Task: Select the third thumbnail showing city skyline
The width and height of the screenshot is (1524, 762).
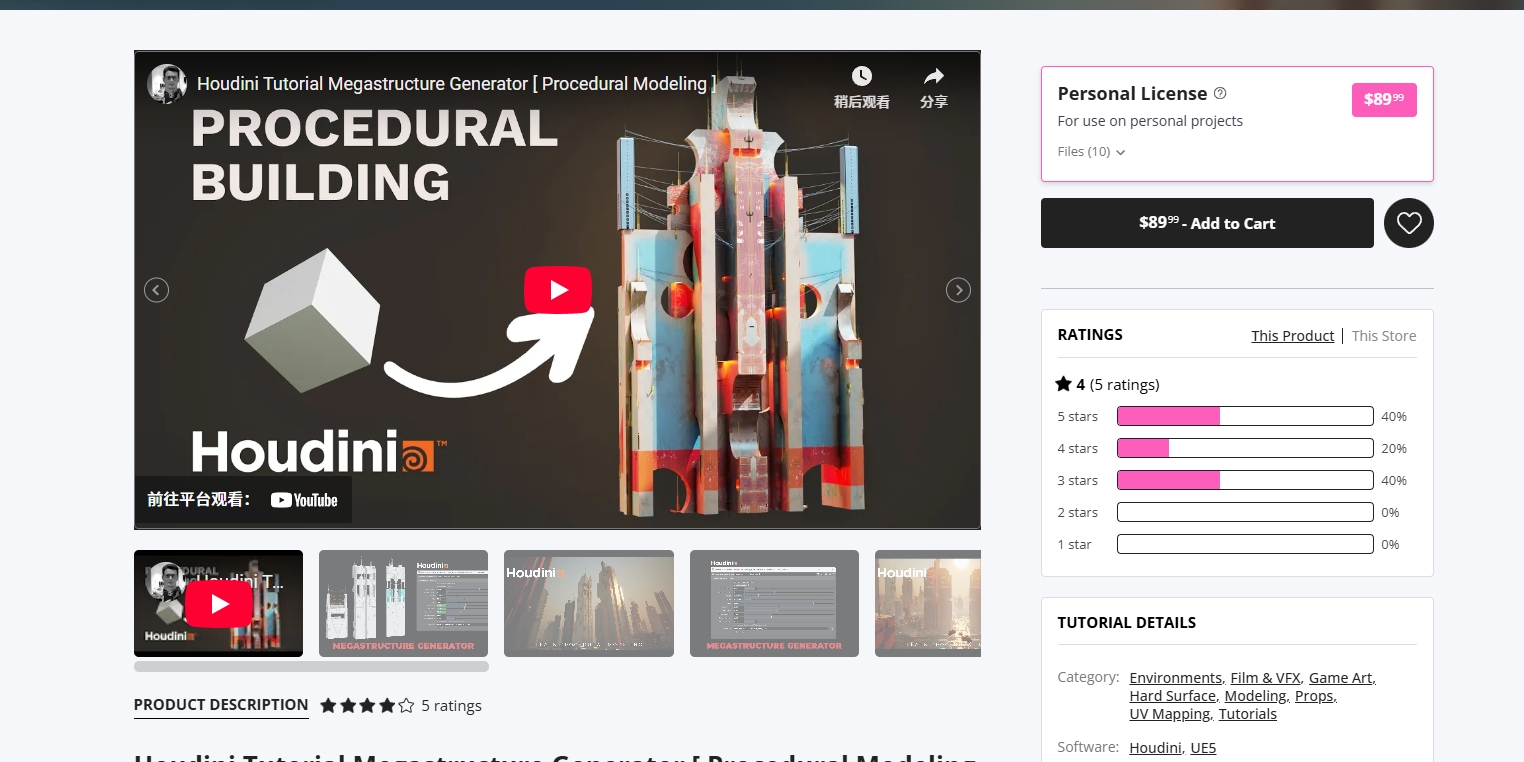Action: pyautogui.click(x=589, y=603)
